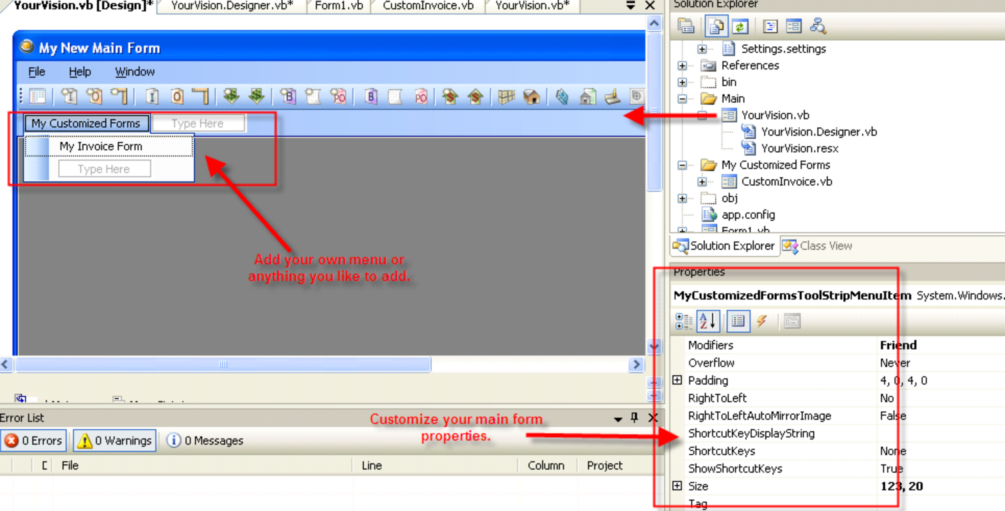Click Properties icon in Solution Explorer toolbar
This screenshot has width=1005, height=511.
[x=686, y=26]
